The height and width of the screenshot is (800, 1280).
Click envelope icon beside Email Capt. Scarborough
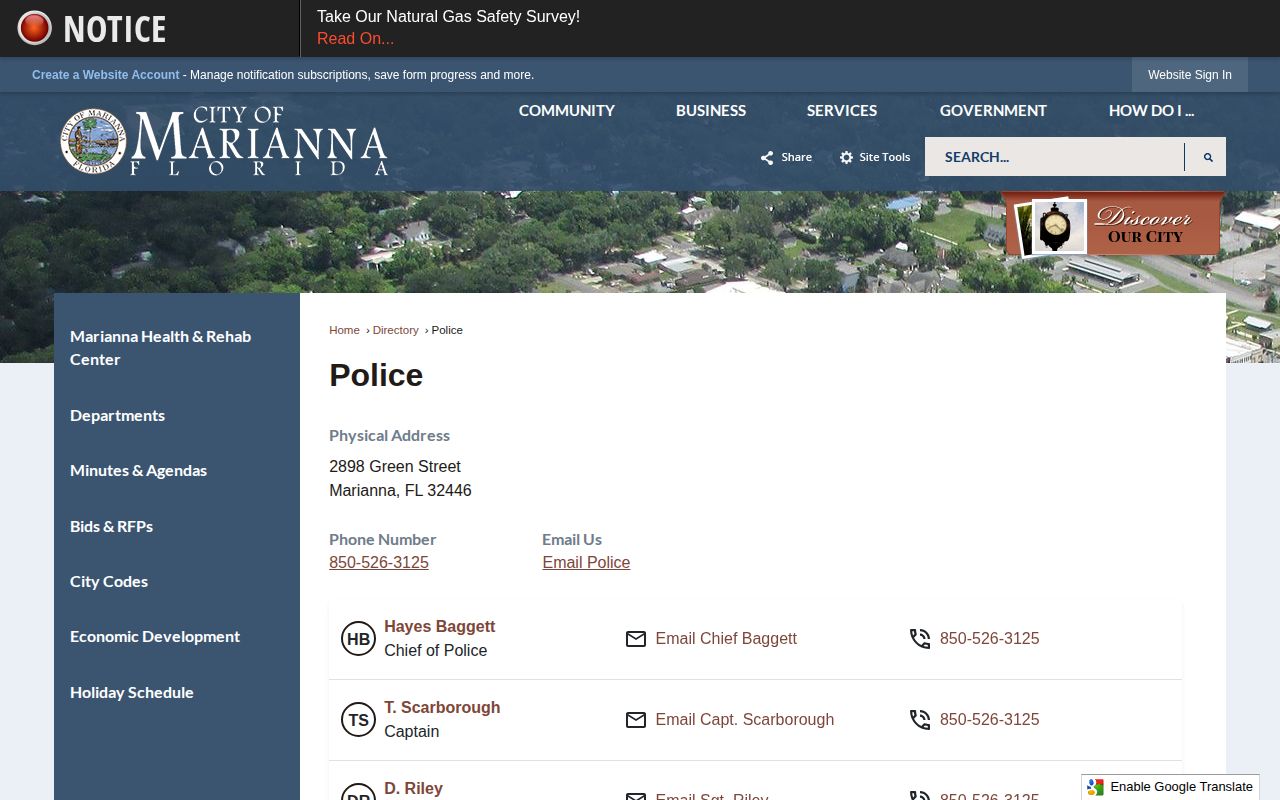point(636,720)
